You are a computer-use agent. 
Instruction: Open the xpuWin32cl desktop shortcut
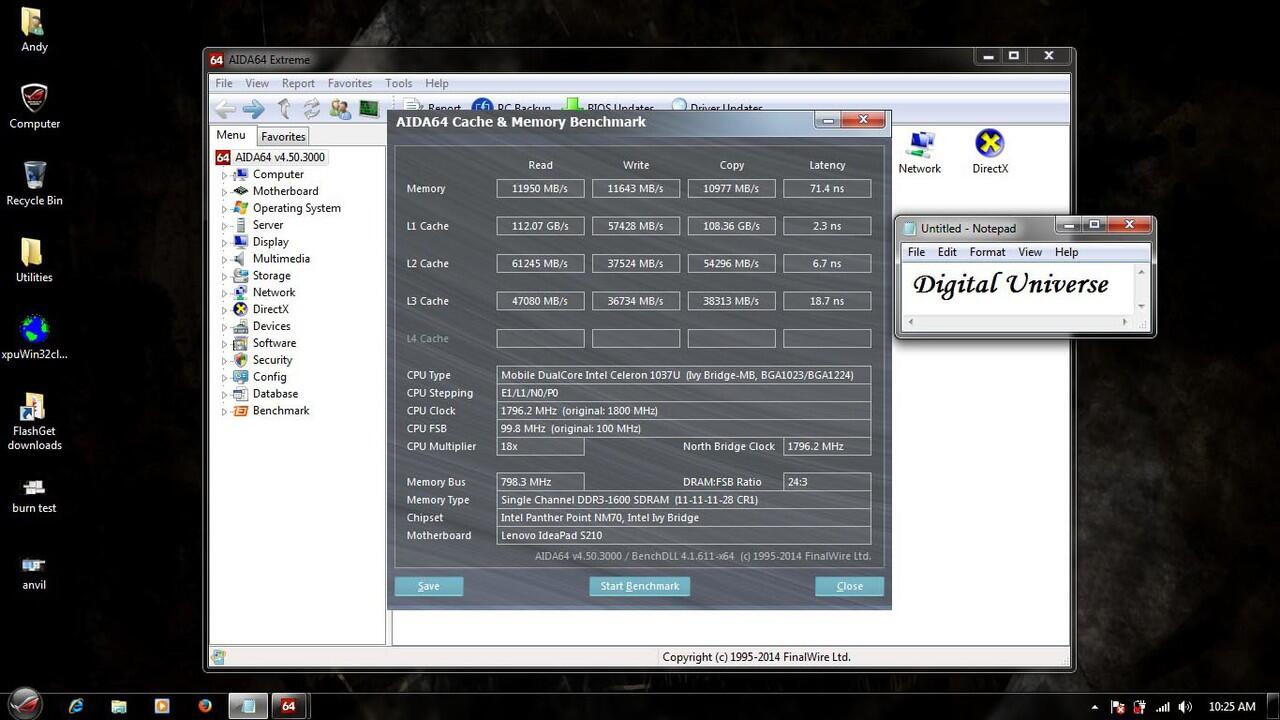(x=34, y=337)
